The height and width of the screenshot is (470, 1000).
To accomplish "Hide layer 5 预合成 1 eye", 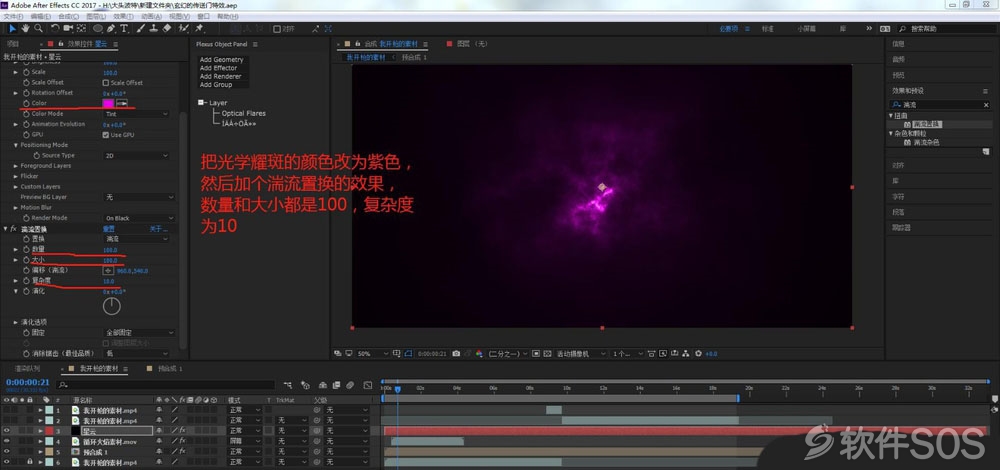I will (x=8, y=452).
